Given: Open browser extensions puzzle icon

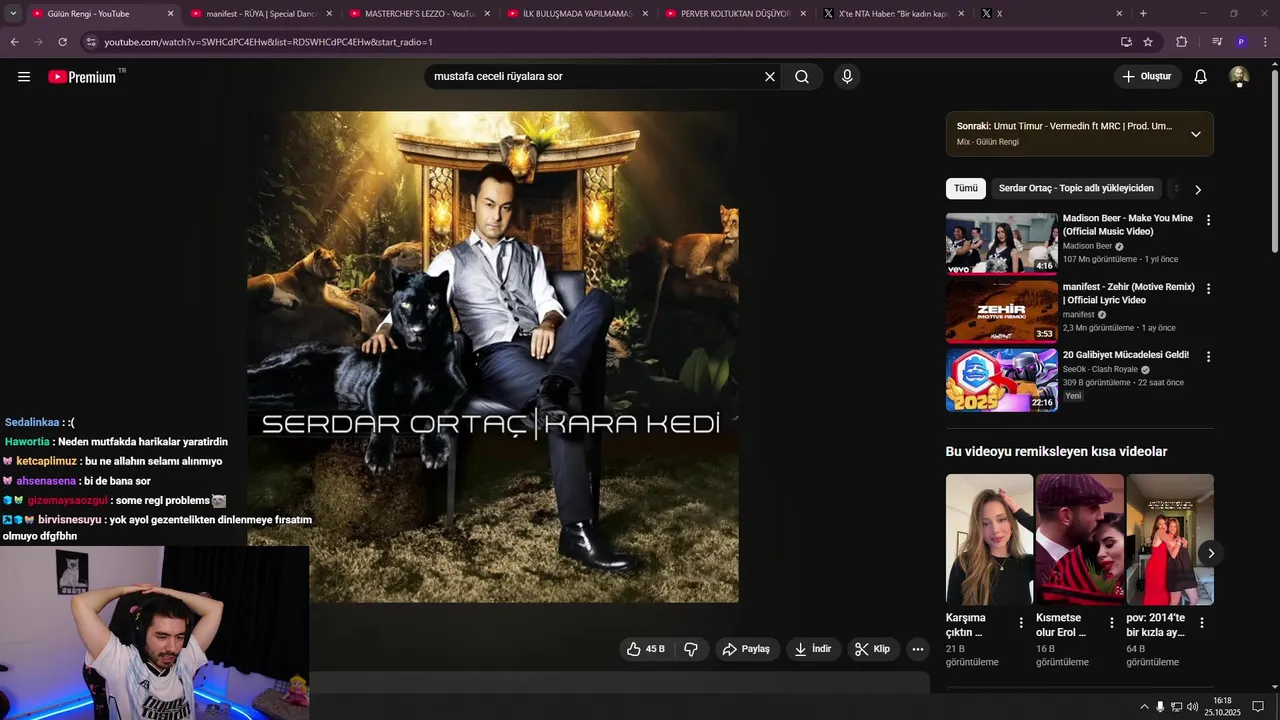Looking at the screenshot, I should 1181,42.
